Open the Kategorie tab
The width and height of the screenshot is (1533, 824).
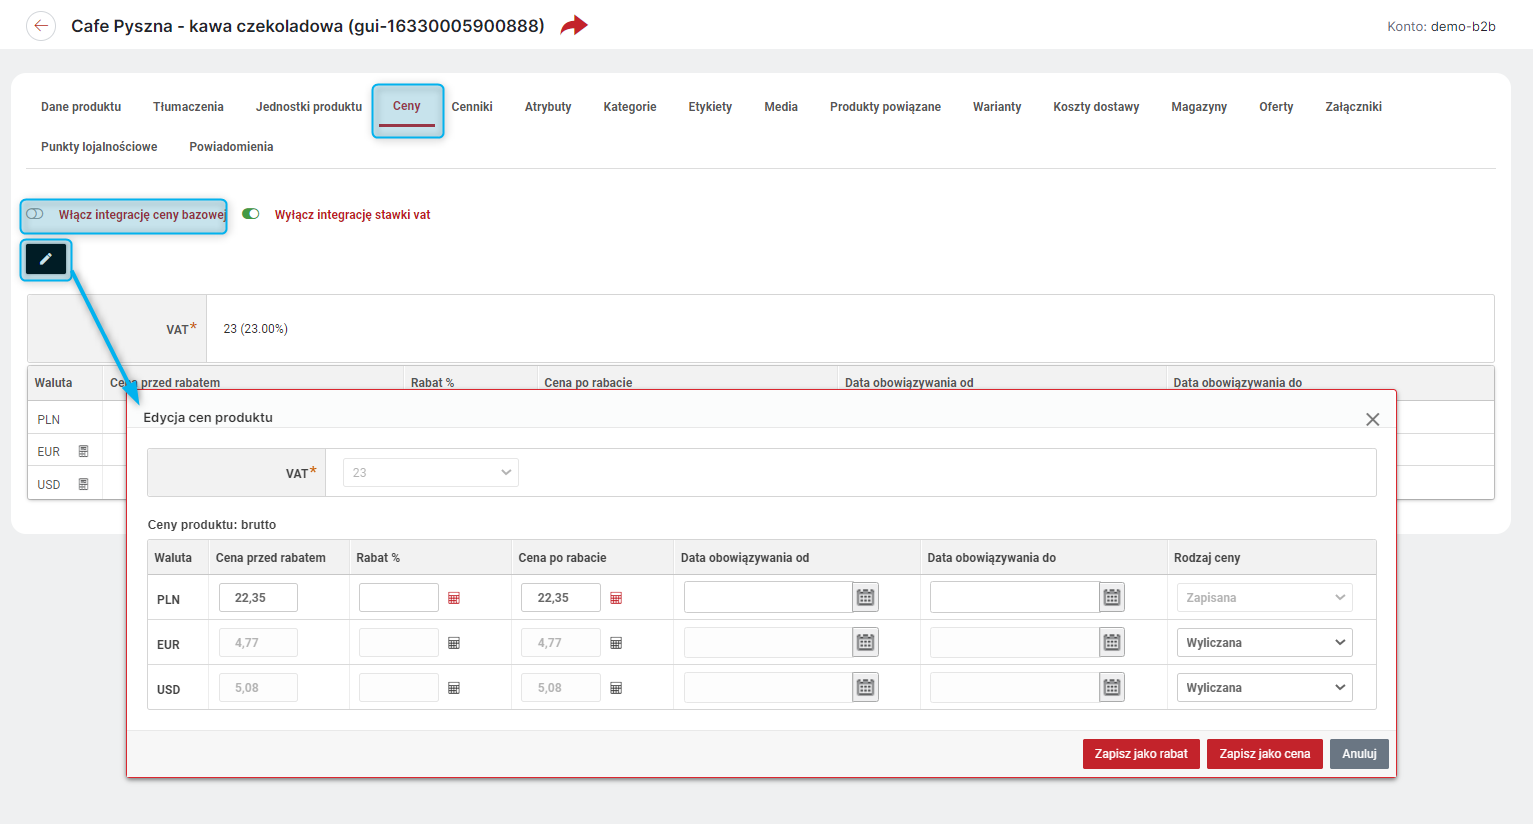pos(630,107)
